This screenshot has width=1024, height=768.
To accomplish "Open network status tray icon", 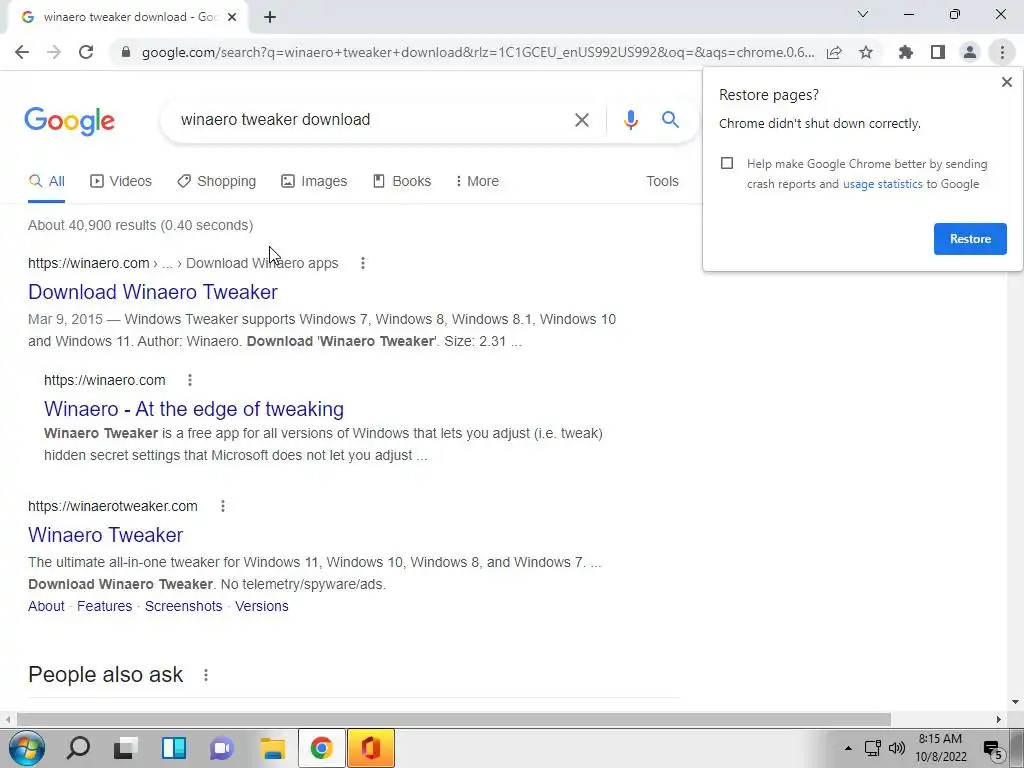I will click(872, 748).
